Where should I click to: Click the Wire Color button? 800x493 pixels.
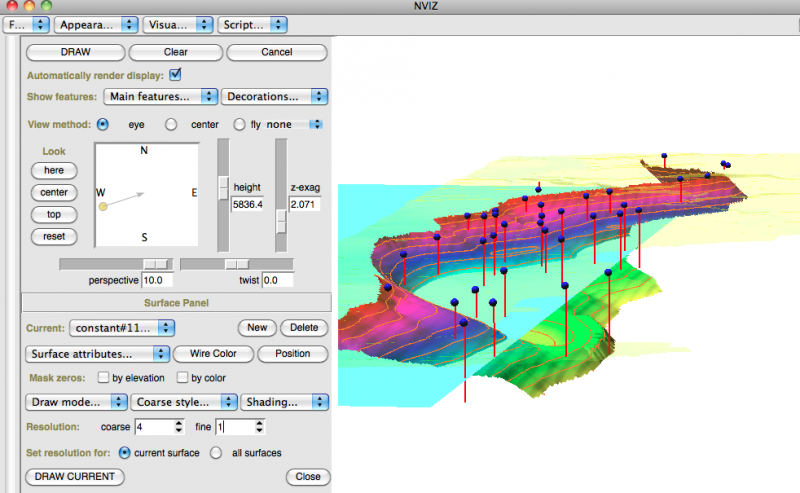pos(213,354)
